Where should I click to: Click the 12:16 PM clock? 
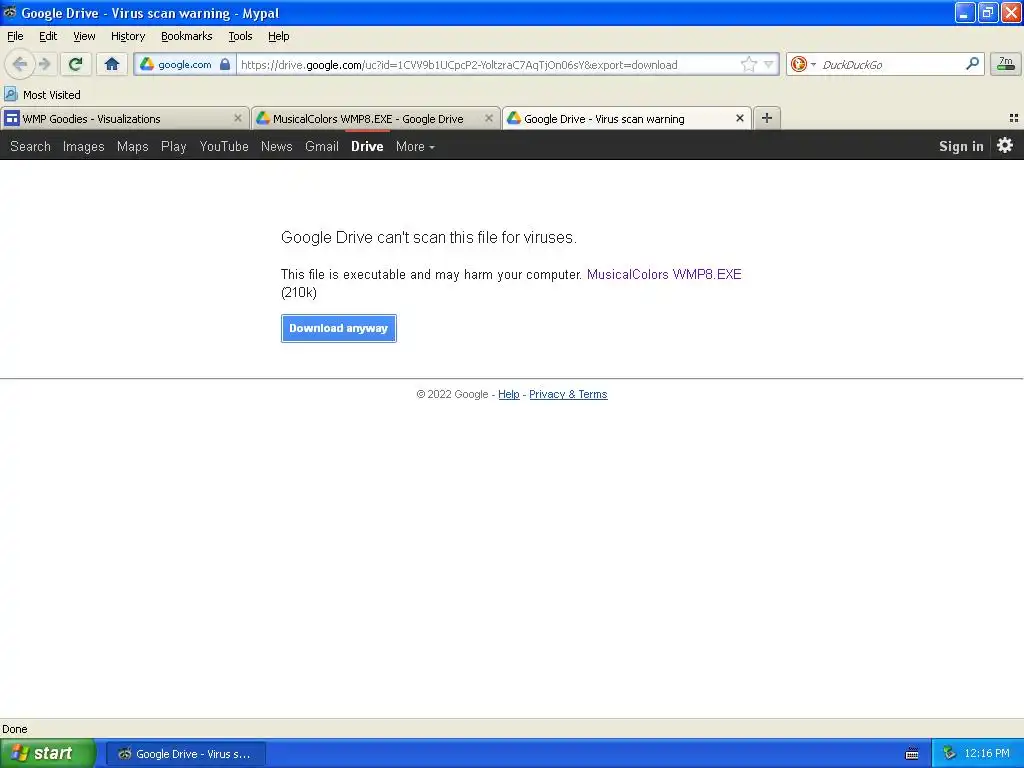click(987, 754)
